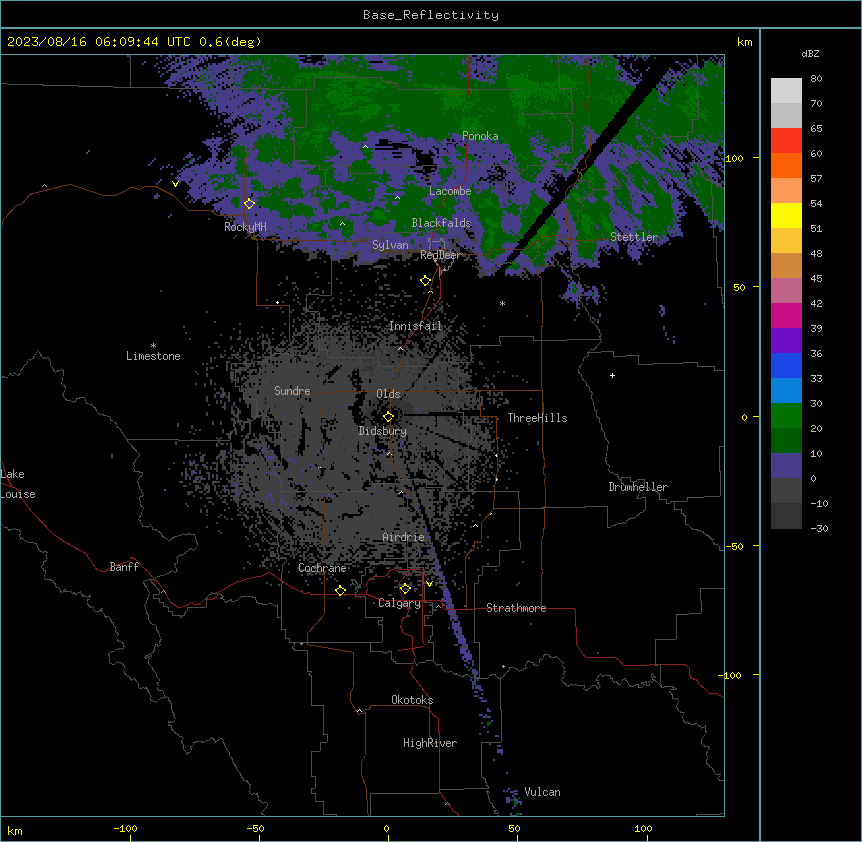Pick the magenta 39–42 dBZ legend swatch

(x=786, y=315)
